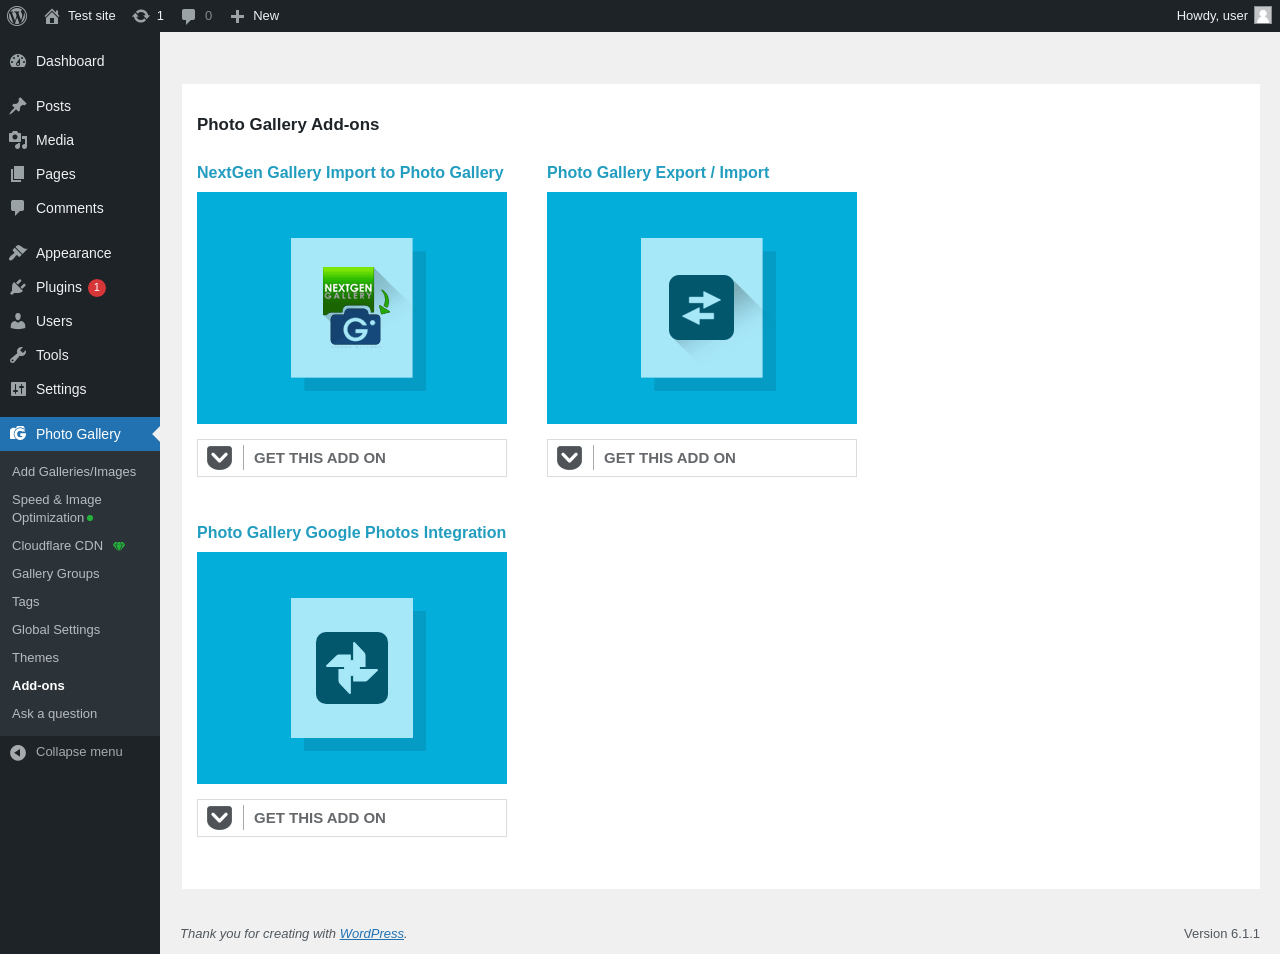The image size is (1280, 954).
Task: Open the Appearance menu
Action: click(x=80, y=253)
